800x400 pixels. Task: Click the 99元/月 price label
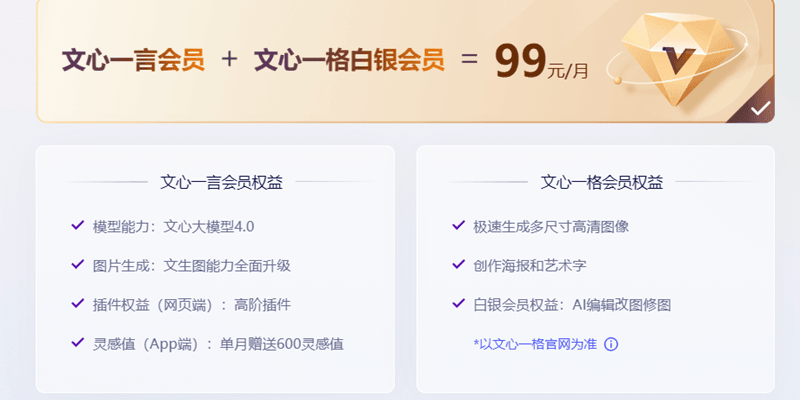(541, 62)
